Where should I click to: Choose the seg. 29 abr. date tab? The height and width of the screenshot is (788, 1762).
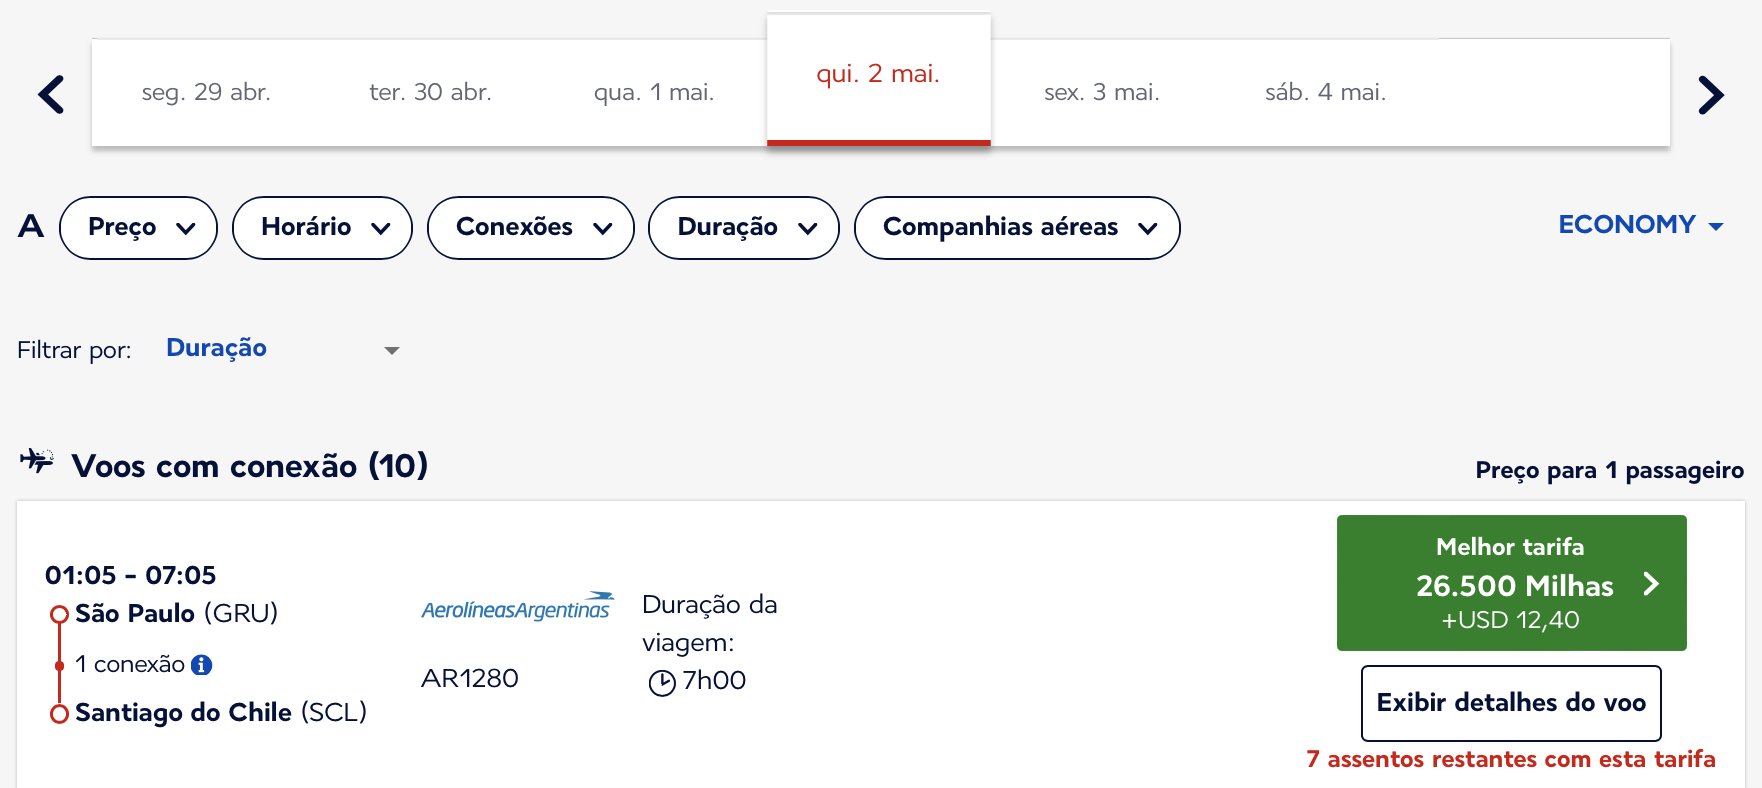click(x=206, y=93)
